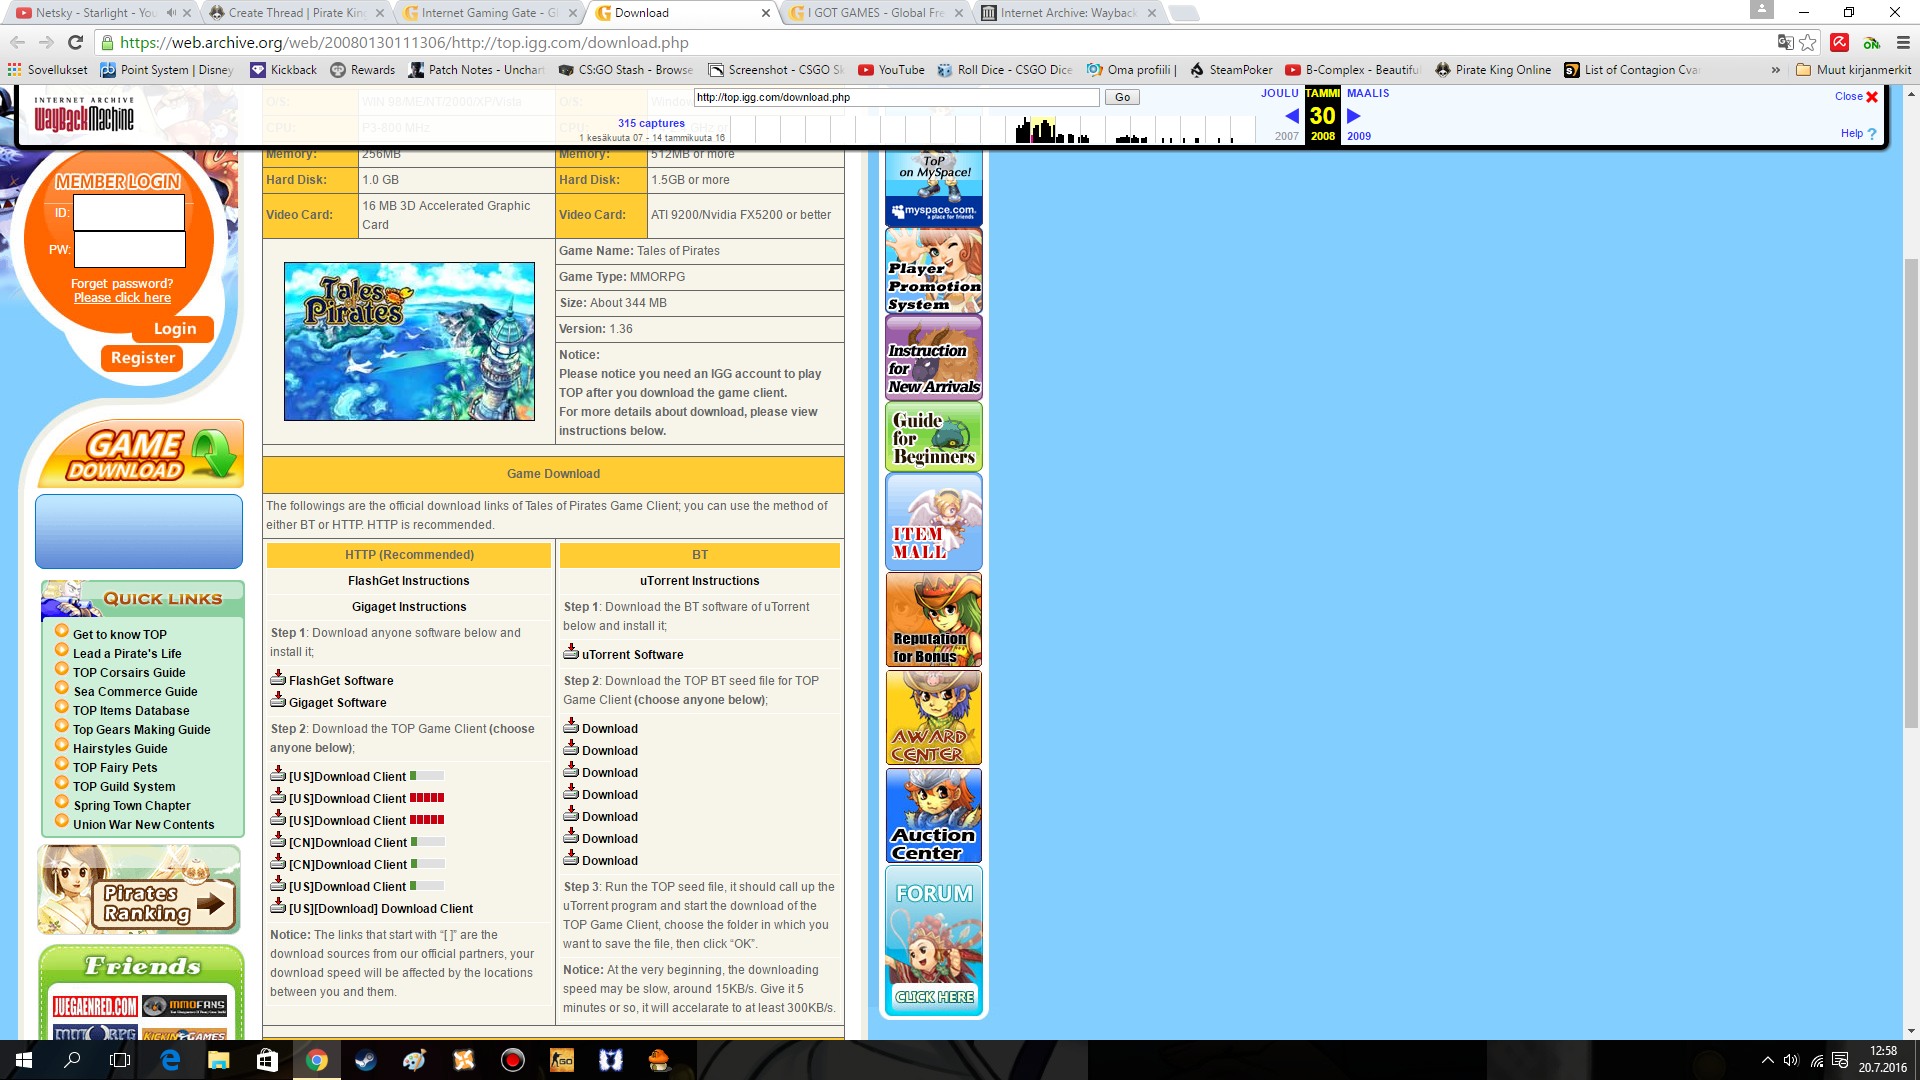1920x1080 pixels.
Task: Expand the bookmarks bar overflow chevron
Action: 1775,70
